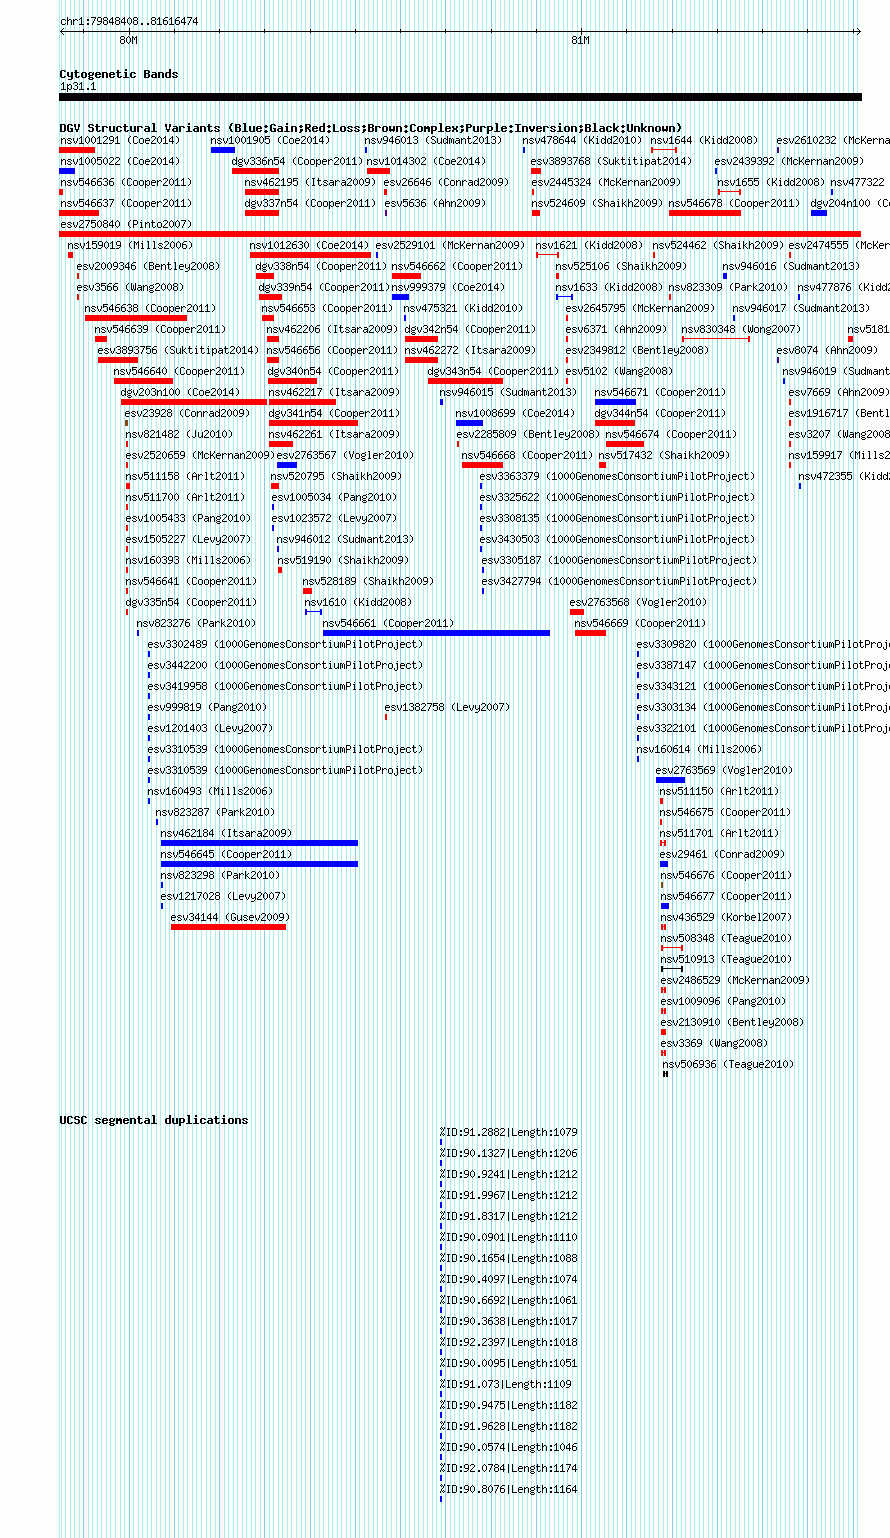Open the nsv159019 (Mills2006) variant
This screenshot has height=1538, width=890.
pyautogui.click(x=129, y=245)
